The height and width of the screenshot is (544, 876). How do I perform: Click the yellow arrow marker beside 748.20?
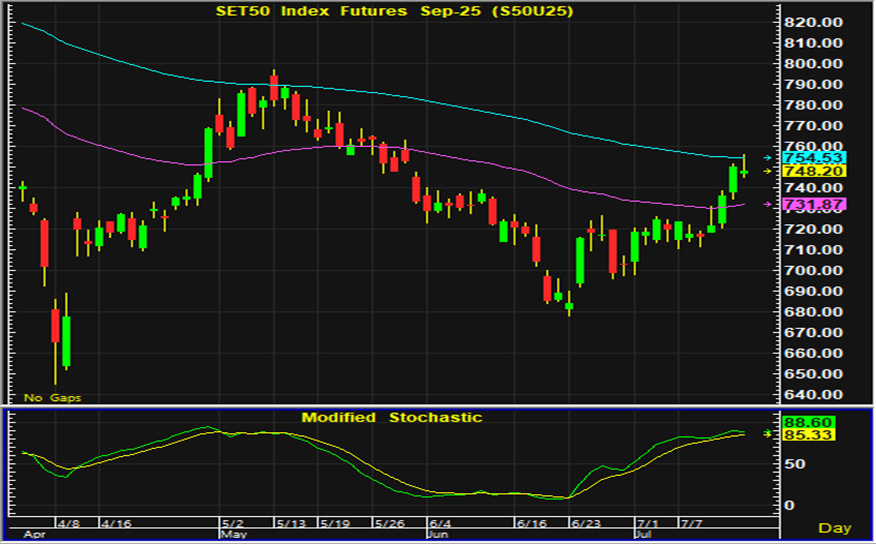(x=768, y=172)
